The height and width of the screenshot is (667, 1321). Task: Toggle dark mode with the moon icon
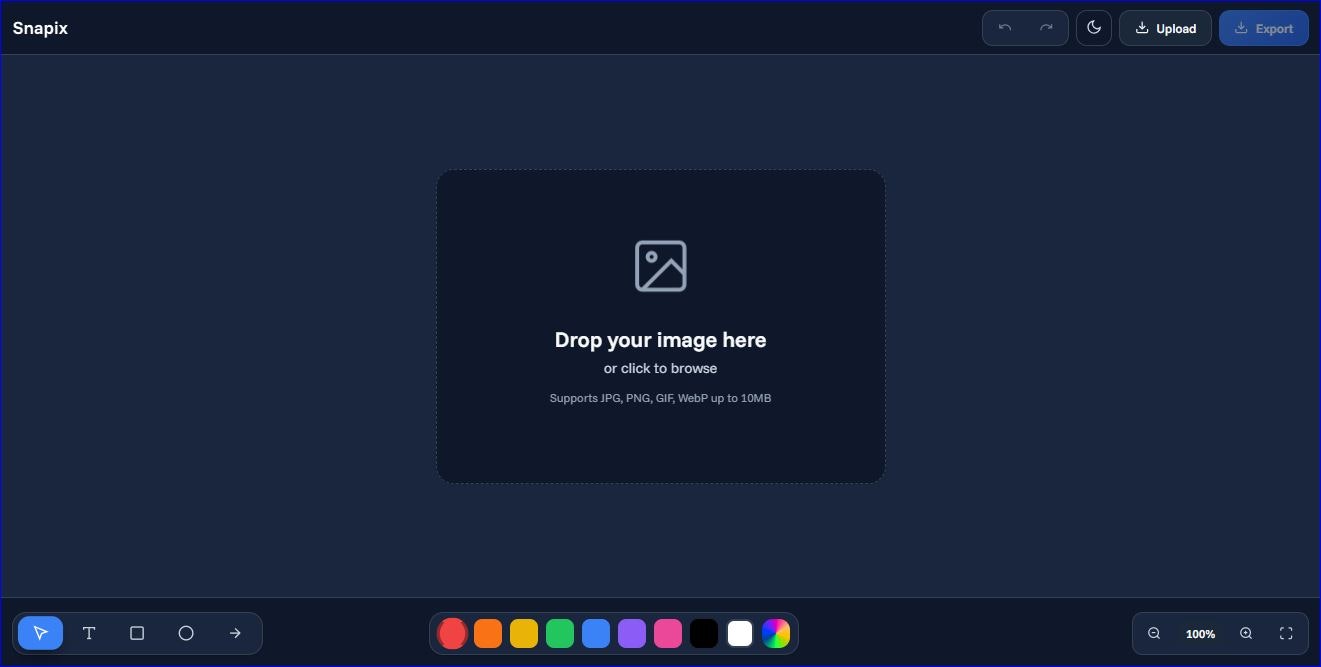[1094, 28]
